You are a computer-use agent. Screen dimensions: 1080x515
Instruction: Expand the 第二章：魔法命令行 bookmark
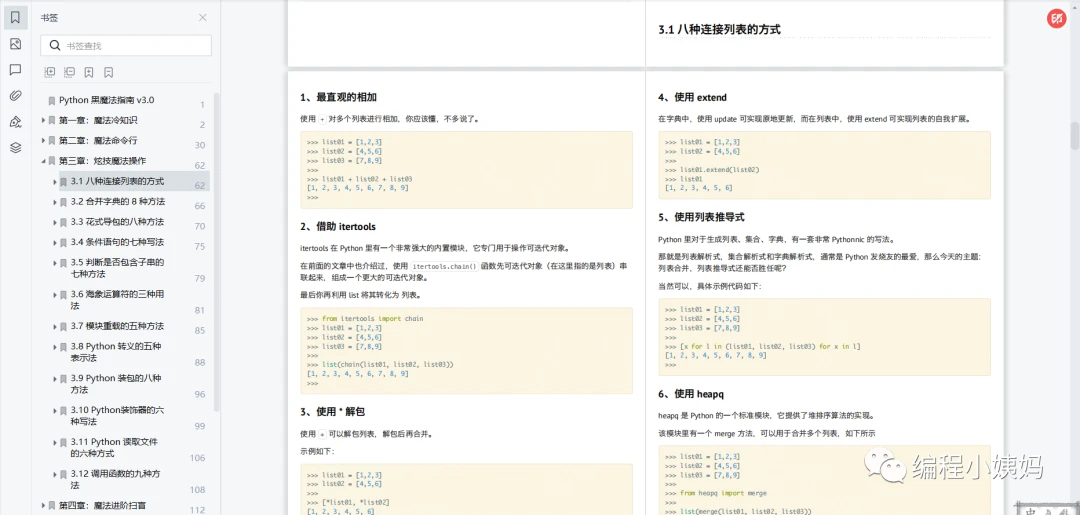(x=43, y=140)
